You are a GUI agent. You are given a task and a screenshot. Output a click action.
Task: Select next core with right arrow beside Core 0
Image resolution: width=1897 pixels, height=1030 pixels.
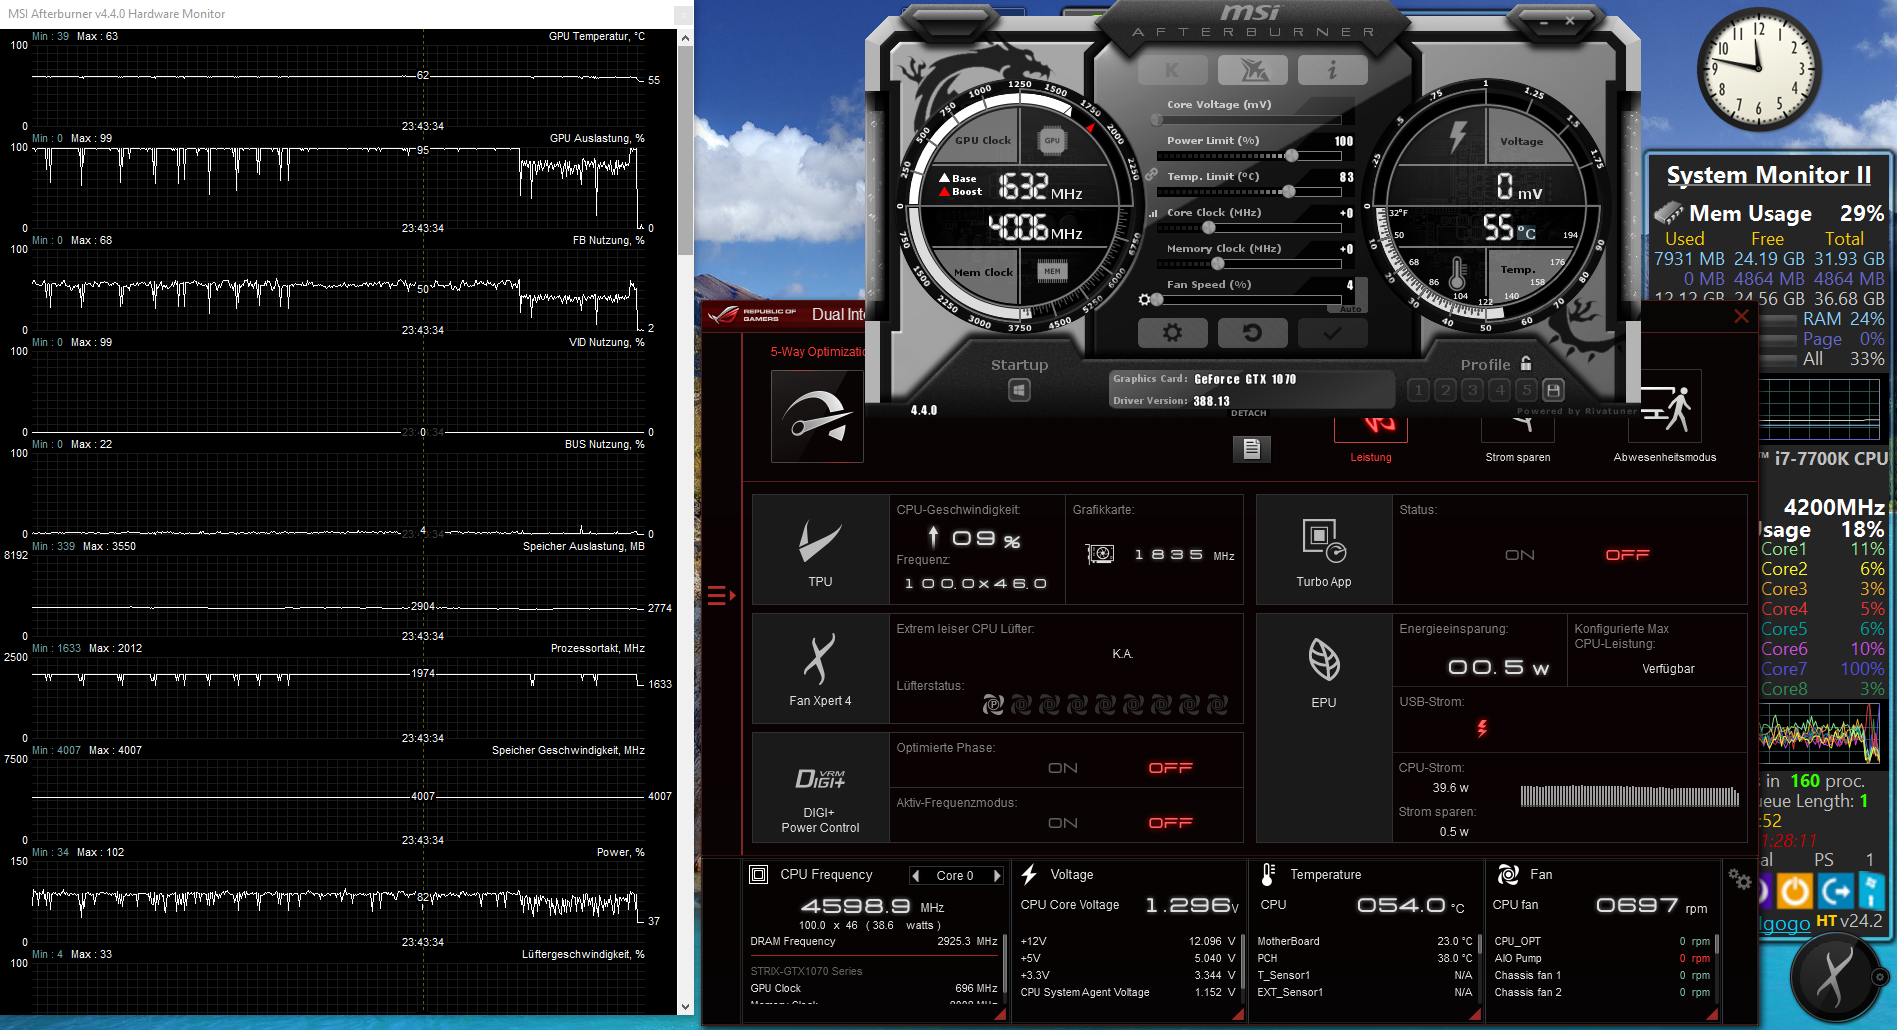pos(996,876)
